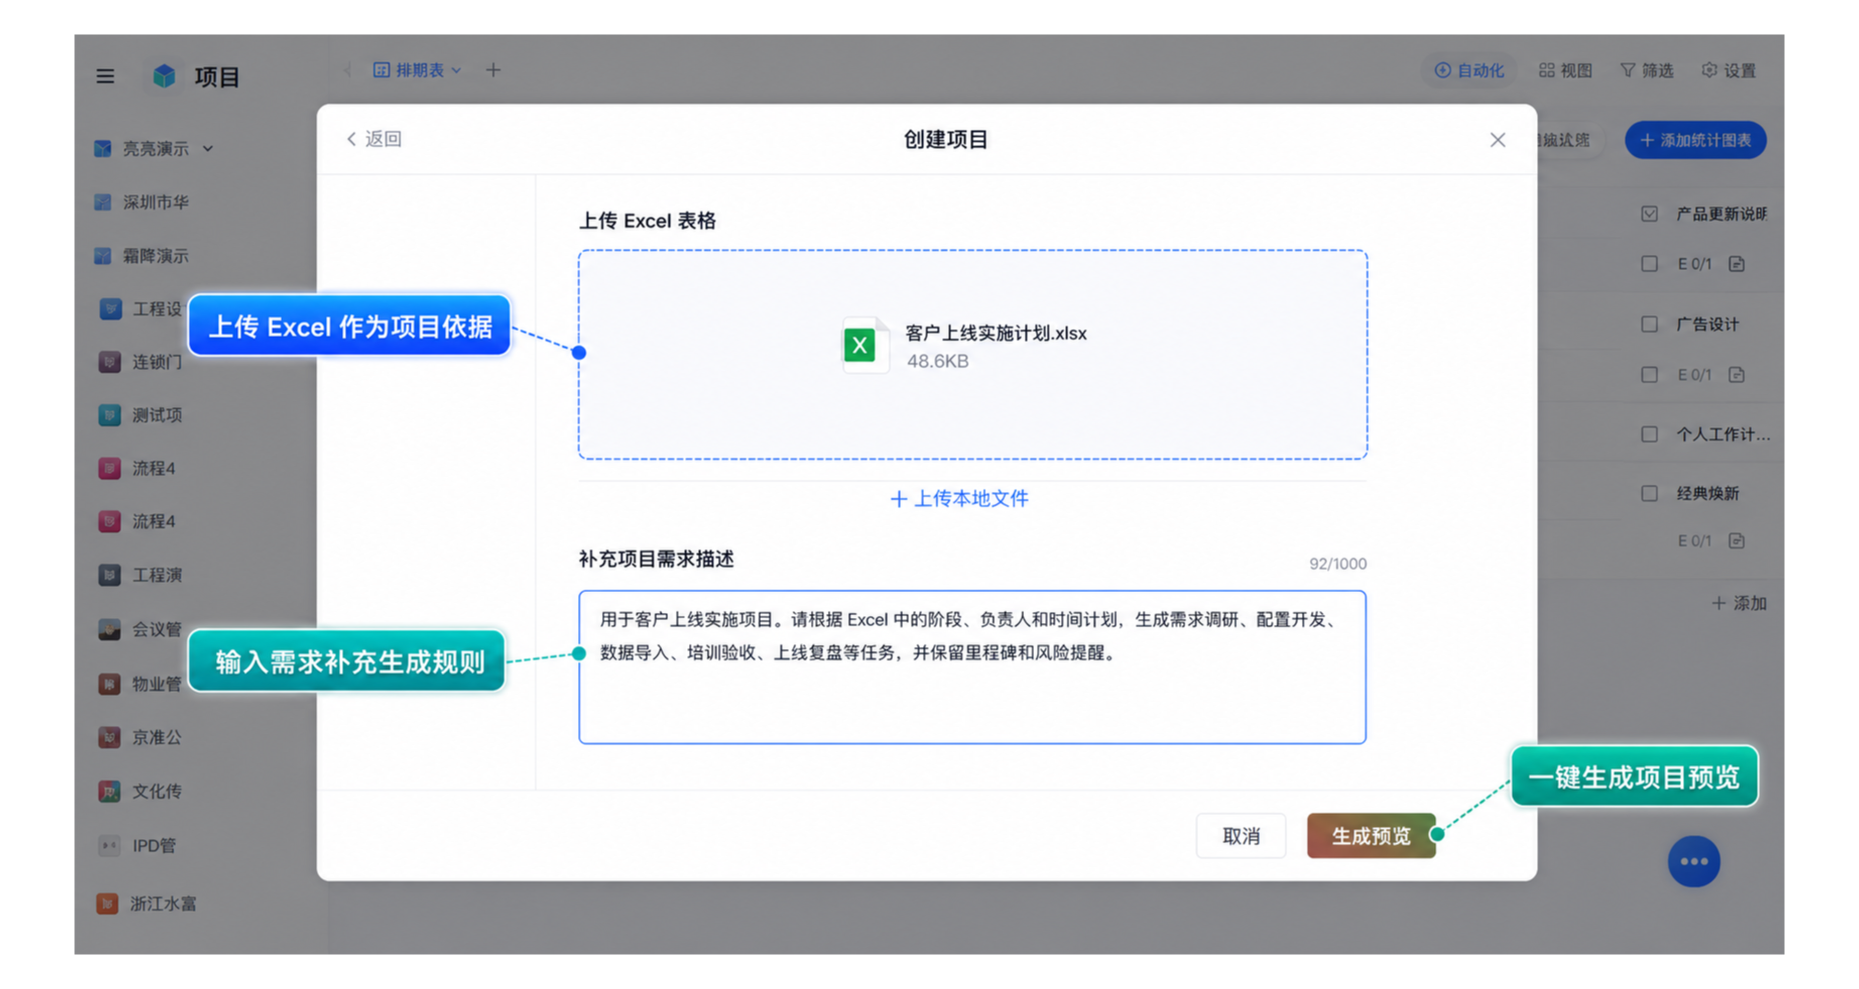Image resolution: width=1859 pixels, height=989 pixels.
Task: Check the E 0/1 box under 产品更新说明
Action: click(1650, 264)
